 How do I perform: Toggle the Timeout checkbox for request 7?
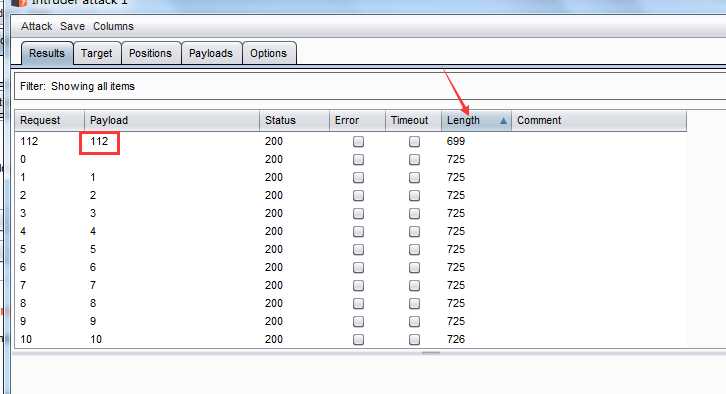click(x=414, y=285)
